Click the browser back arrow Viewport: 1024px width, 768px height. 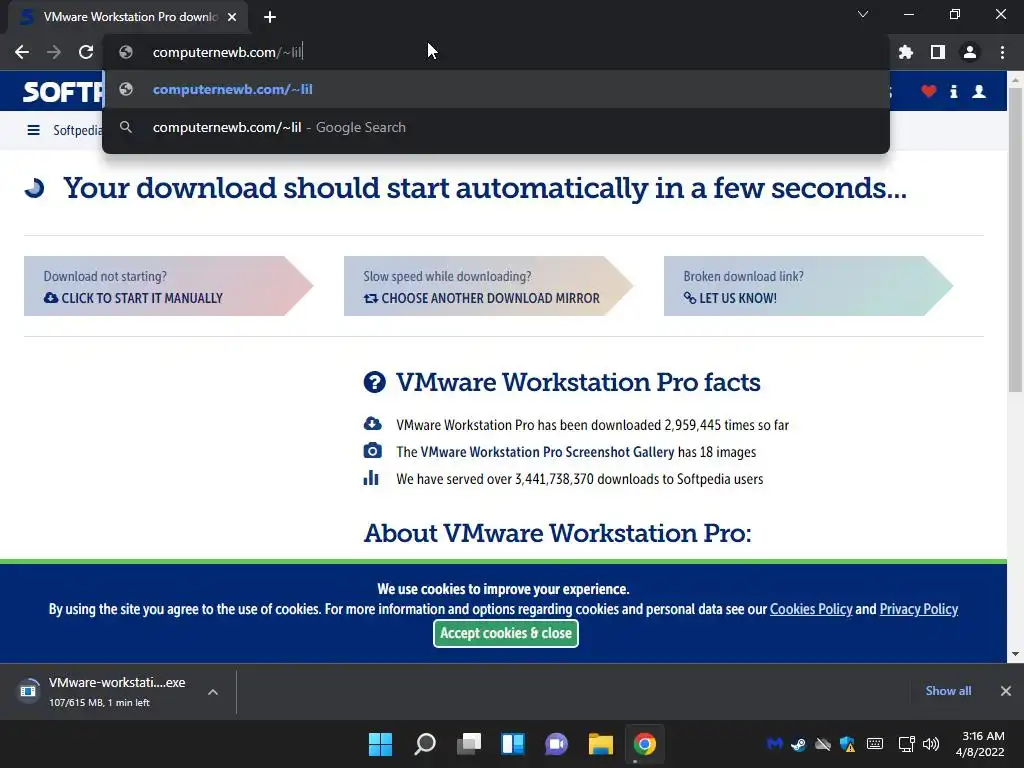tap(22, 52)
